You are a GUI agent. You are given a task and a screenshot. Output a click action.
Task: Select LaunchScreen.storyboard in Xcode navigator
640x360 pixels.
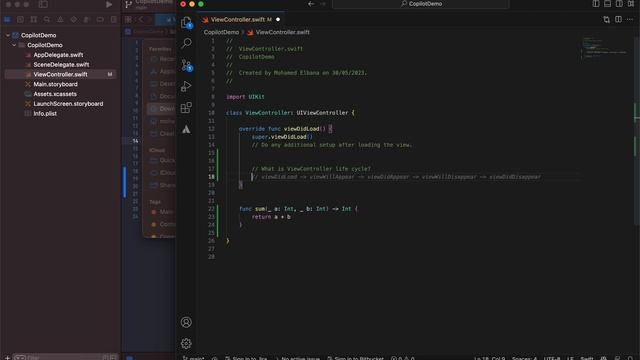[68, 104]
